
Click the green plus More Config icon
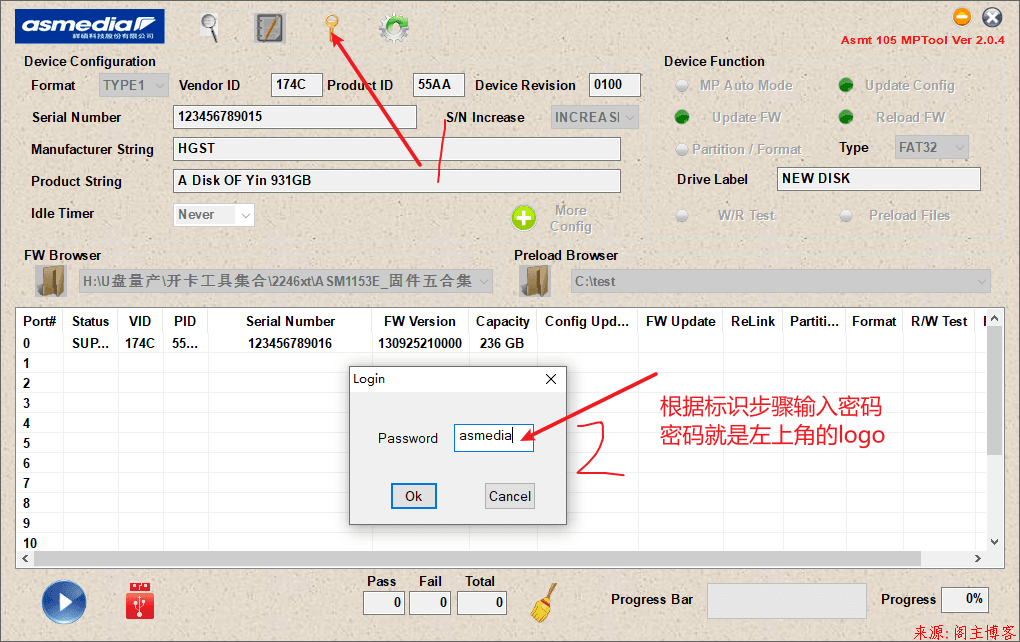click(x=524, y=219)
